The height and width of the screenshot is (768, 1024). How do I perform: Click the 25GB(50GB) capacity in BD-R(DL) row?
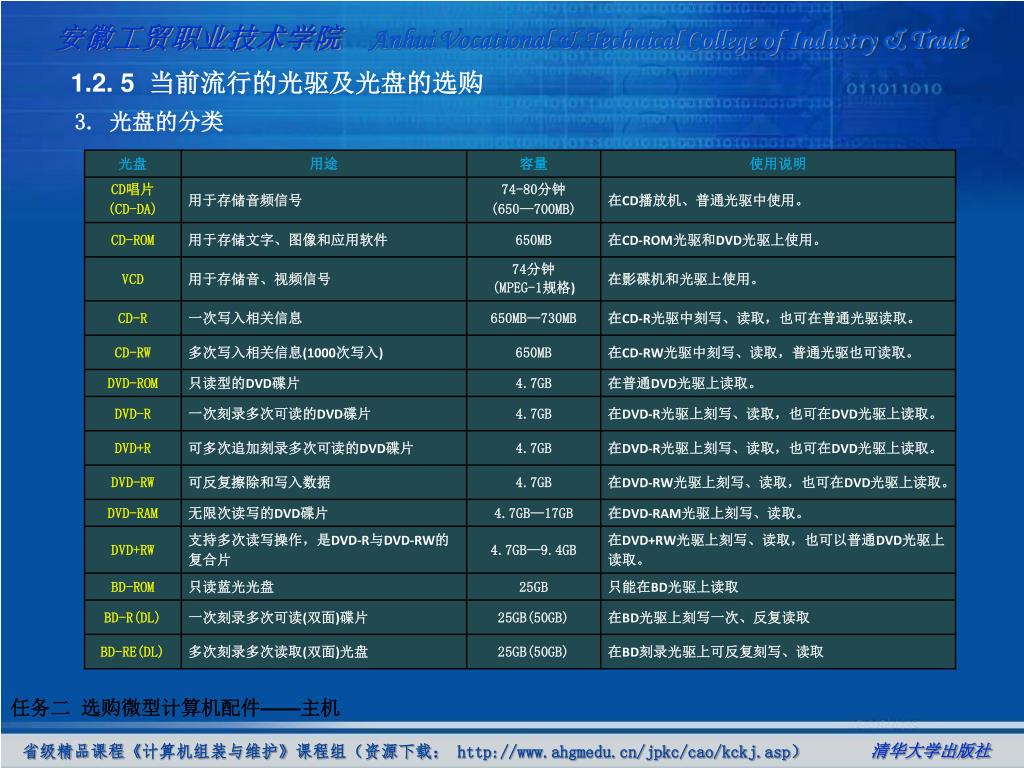[x=533, y=617]
